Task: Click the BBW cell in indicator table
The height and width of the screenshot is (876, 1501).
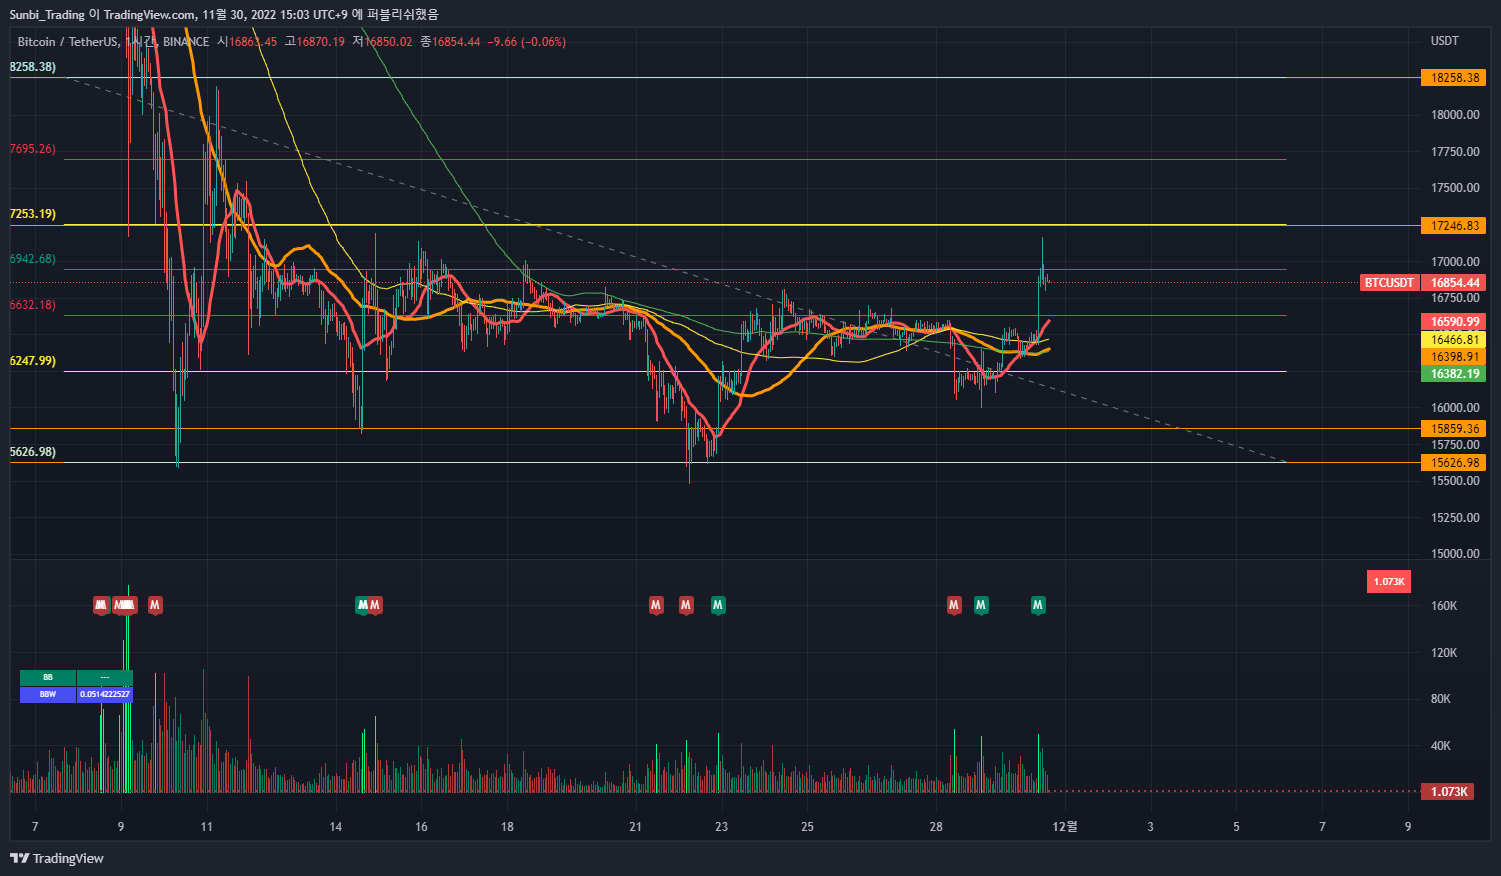Action: point(48,694)
